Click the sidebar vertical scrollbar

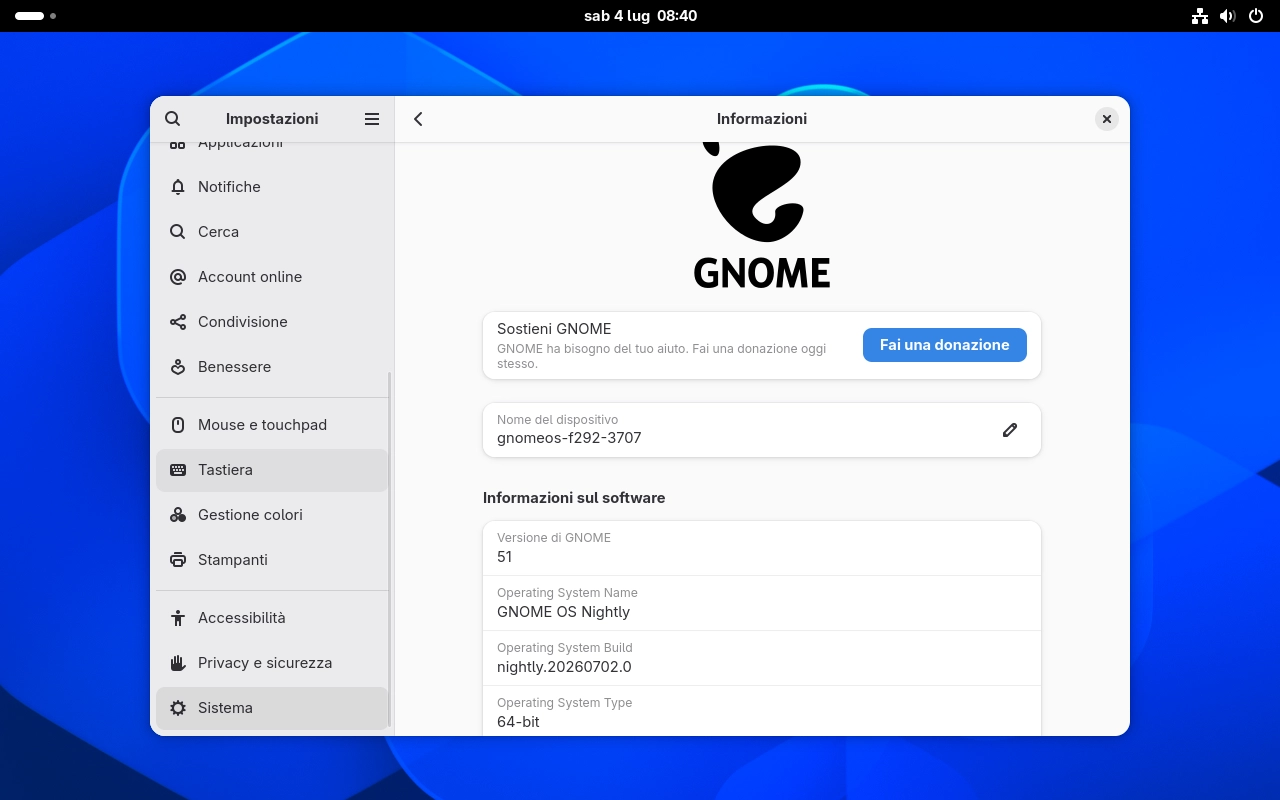coord(390,550)
